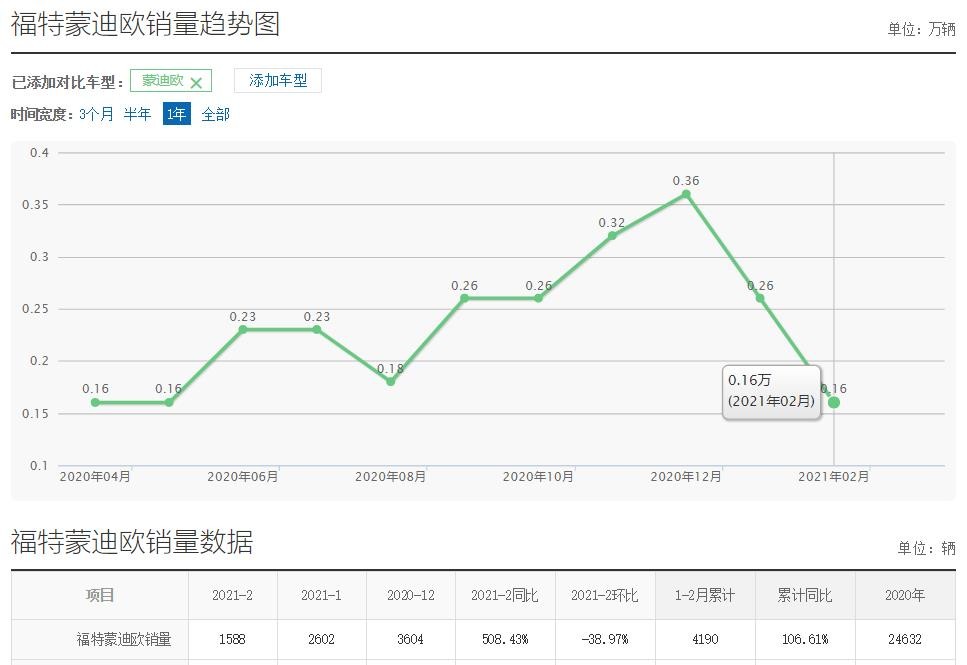This screenshot has width=967, height=665.
Task: Click the 福特蒙迪欧销量趋势图 heading
Action: (145, 24)
